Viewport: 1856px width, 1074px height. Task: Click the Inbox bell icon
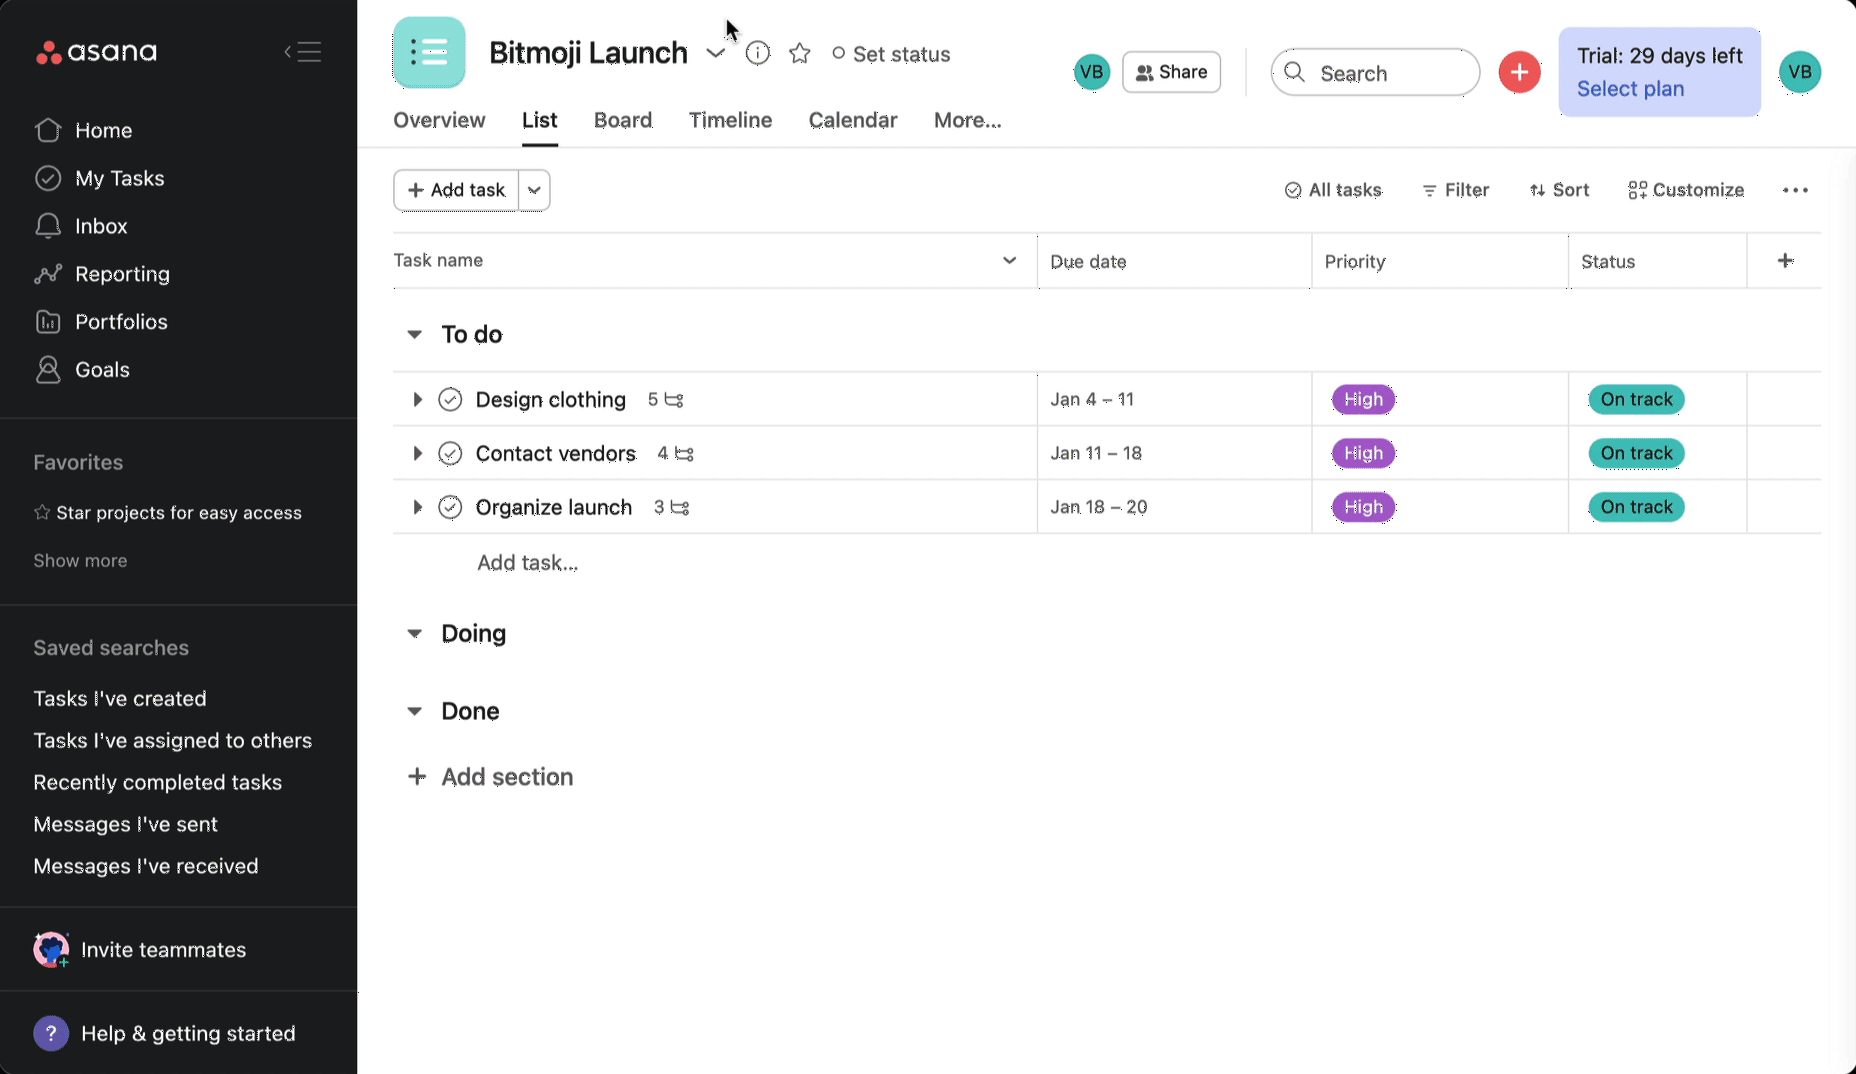pos(48,226)
